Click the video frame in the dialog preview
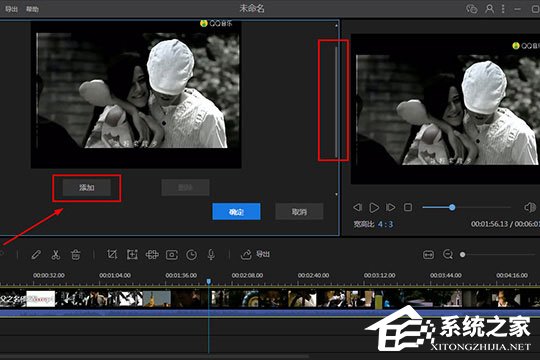540x360 pixels. pyautogui.click(x=136, y=95)
